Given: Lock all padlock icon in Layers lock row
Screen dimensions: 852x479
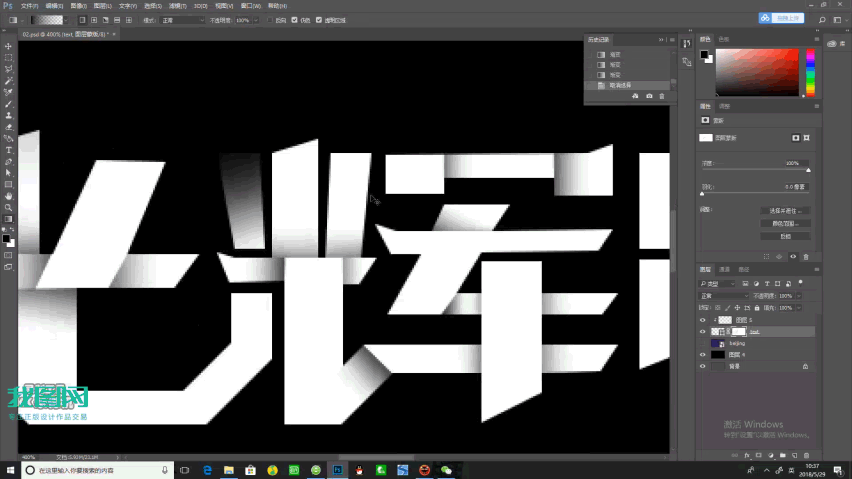Looking at the screenshot, I should coord(757,308).
